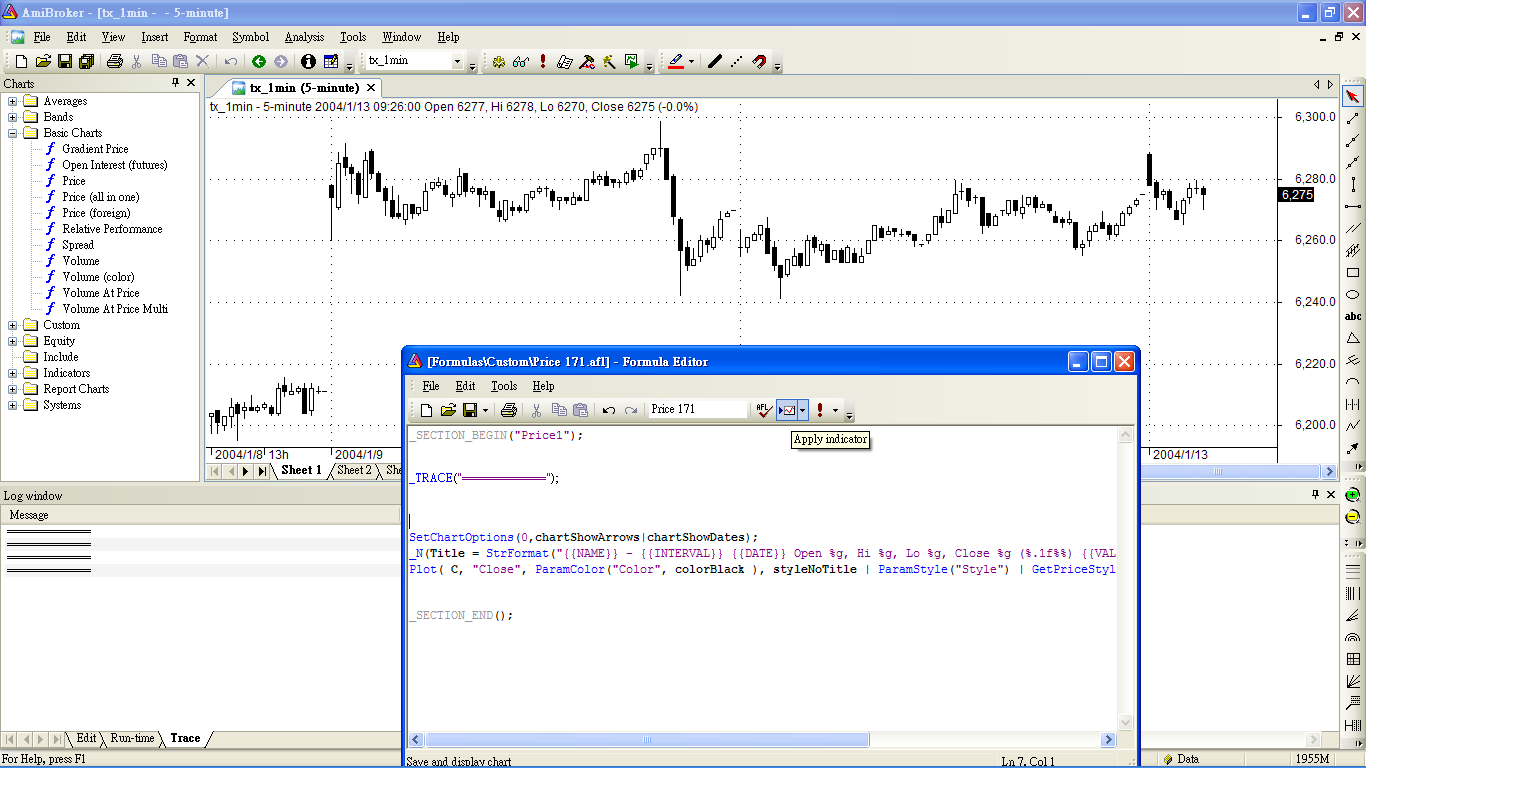Open the pen color dropdown arrow
Image resolution: width=1534 pixels, height=805 pixels.
point(691,61)
